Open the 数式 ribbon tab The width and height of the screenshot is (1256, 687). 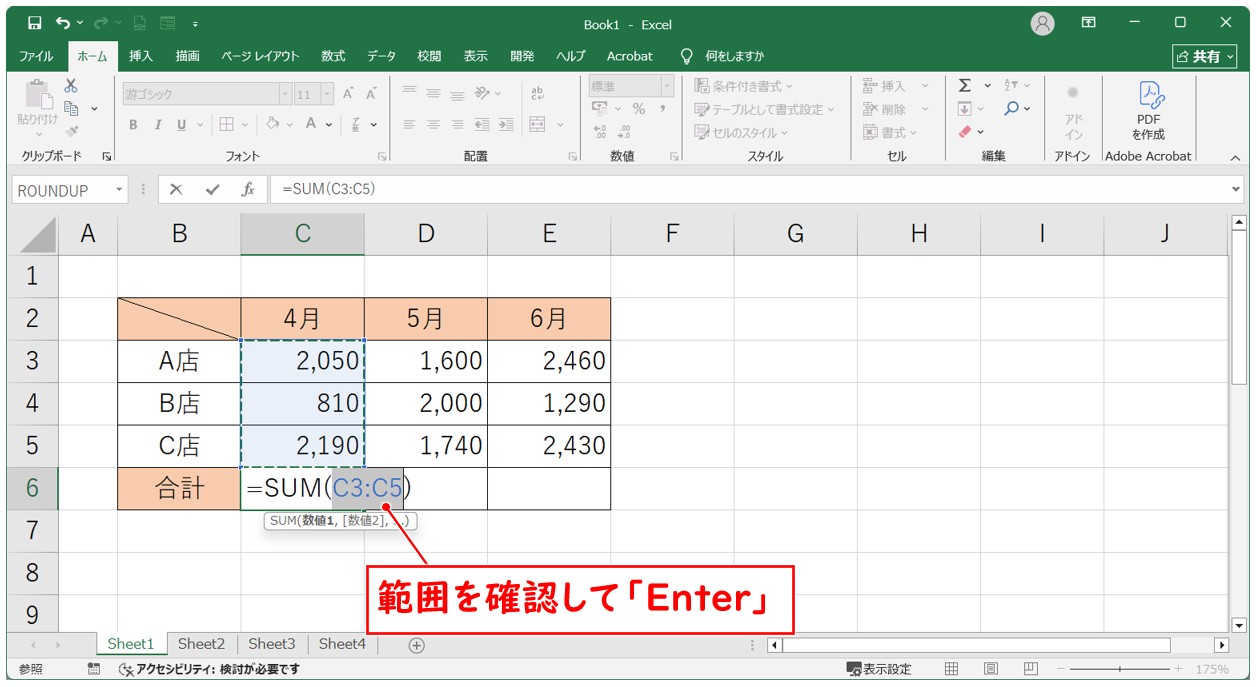click(x=333, y=56)
